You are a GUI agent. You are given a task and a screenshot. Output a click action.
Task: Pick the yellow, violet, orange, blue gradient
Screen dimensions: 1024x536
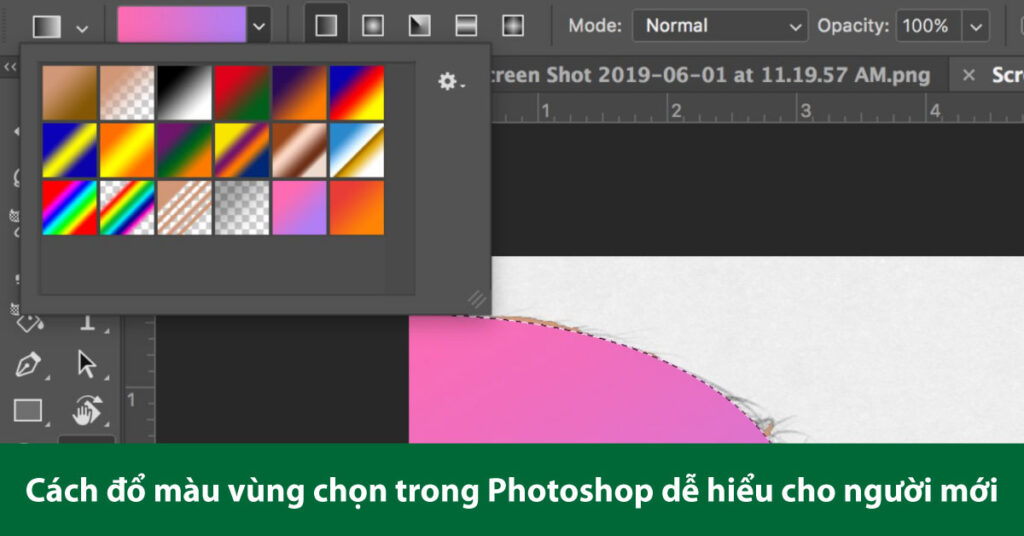point(242,150)
